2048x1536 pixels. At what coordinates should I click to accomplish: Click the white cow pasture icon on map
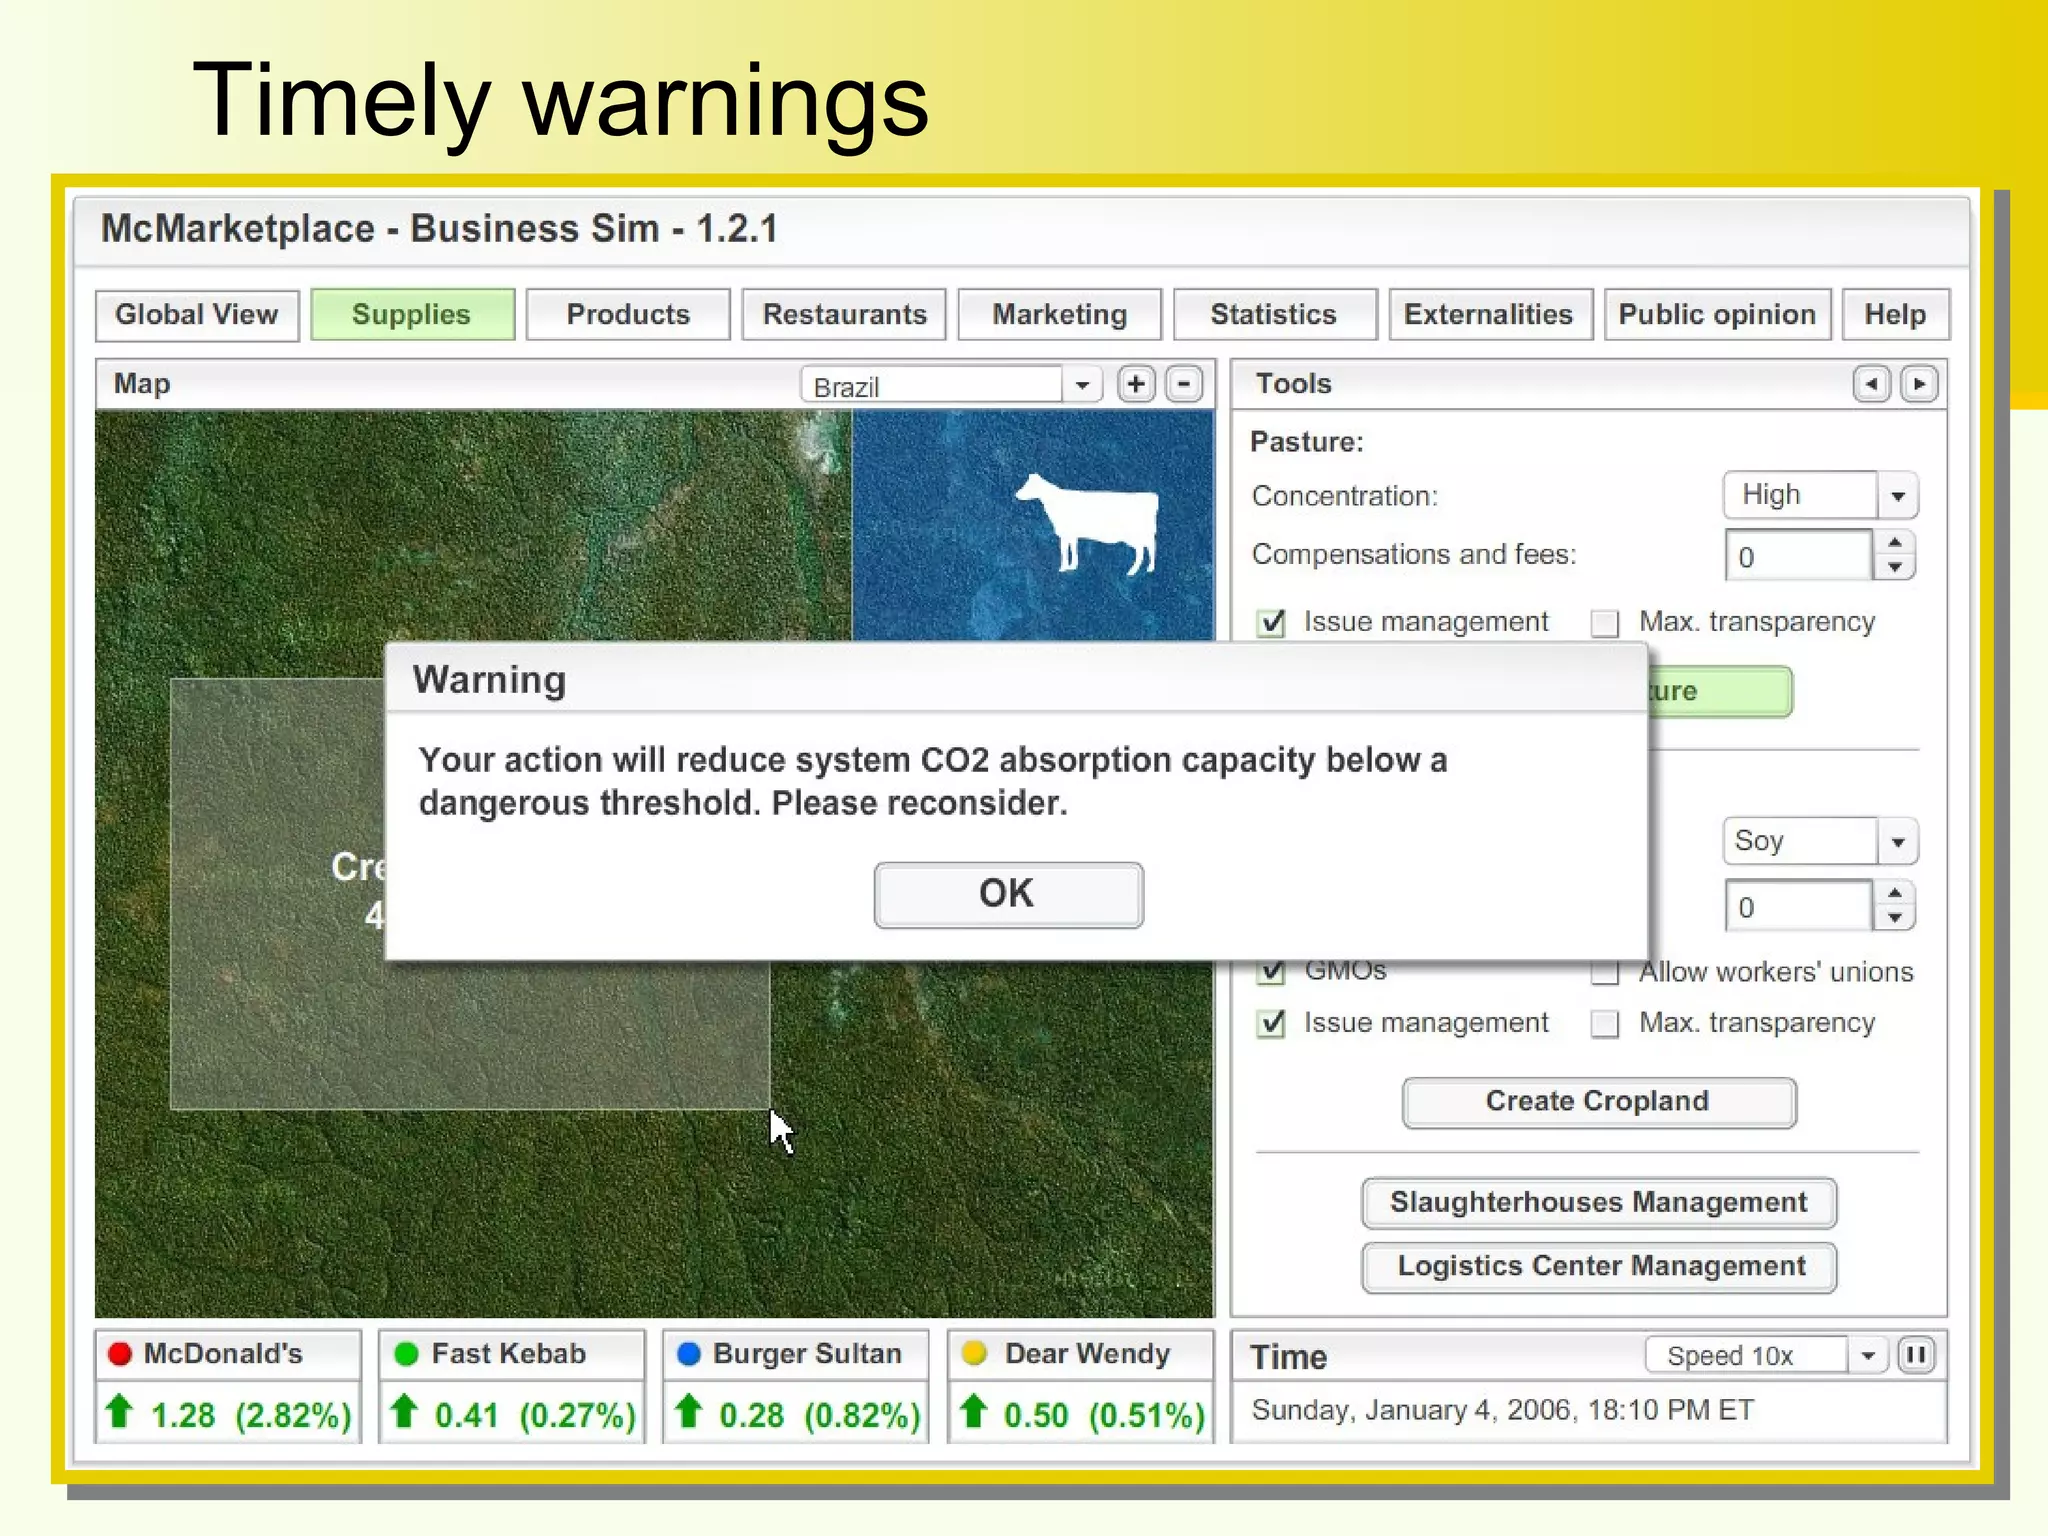pyautogui.click(x=1090, y=523)
